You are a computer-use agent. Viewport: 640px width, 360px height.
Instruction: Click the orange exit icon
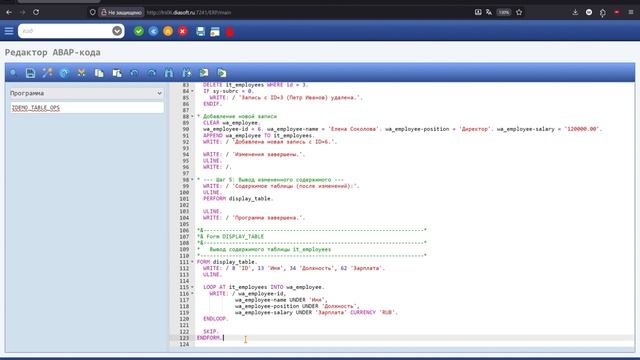[168, 31]
